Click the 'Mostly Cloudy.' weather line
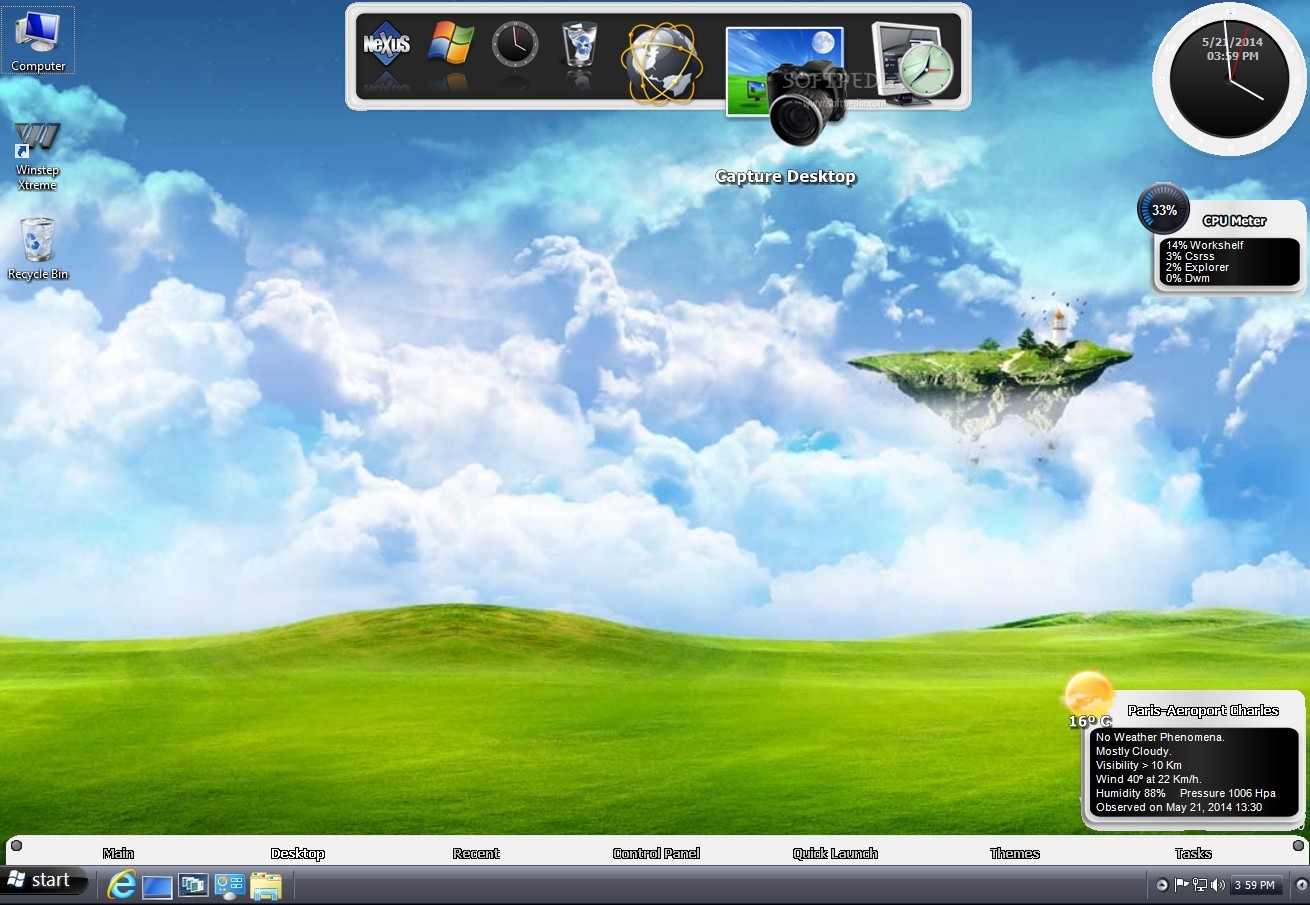Screen dimensions: 1310x905 point(1133,751)
